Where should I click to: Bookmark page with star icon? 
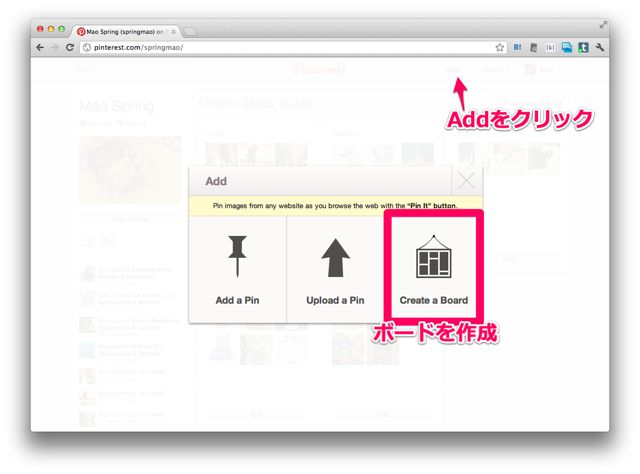[x=500, y=47]
